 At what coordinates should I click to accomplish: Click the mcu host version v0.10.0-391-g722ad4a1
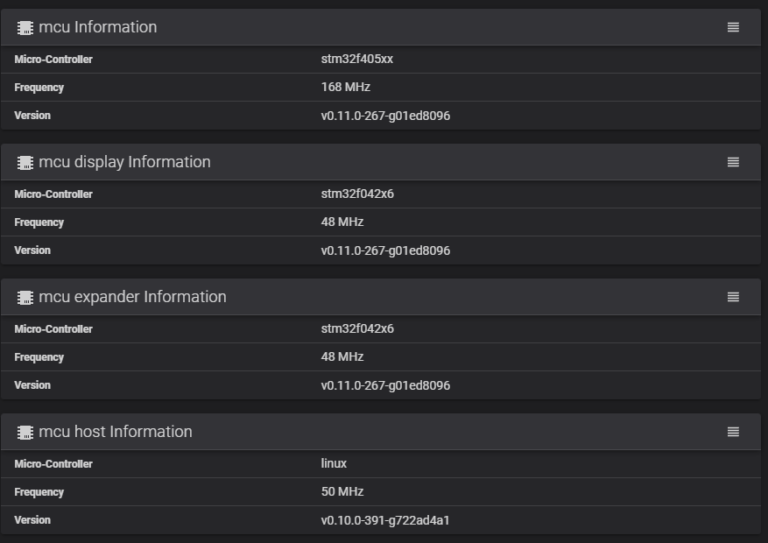385,520
